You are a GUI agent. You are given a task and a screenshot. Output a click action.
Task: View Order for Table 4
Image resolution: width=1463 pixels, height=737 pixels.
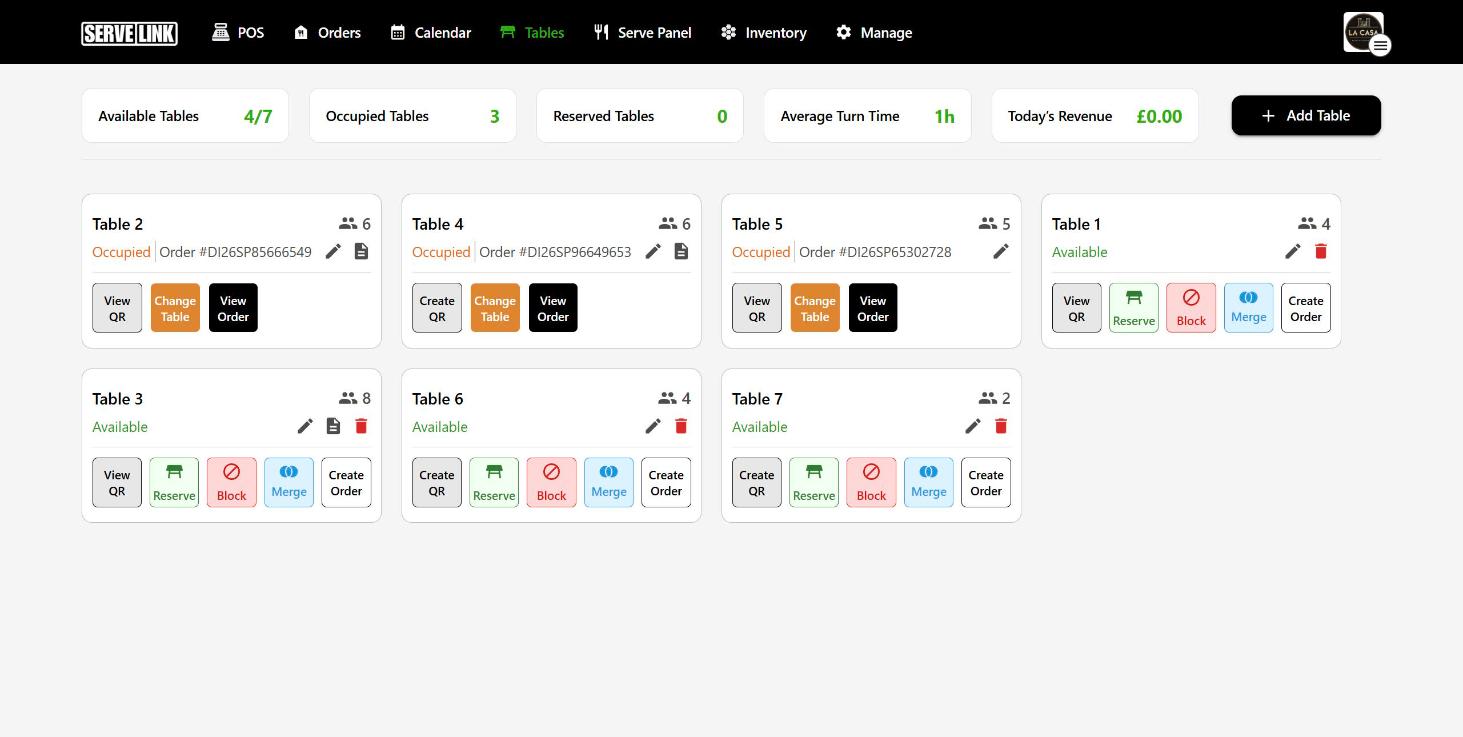[x=553, y=308]
